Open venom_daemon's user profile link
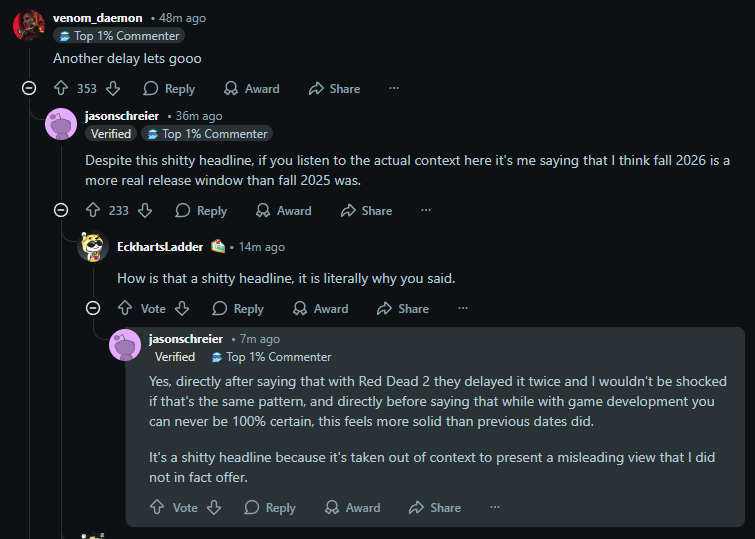 pyautogui.click(x=97, y=18)
